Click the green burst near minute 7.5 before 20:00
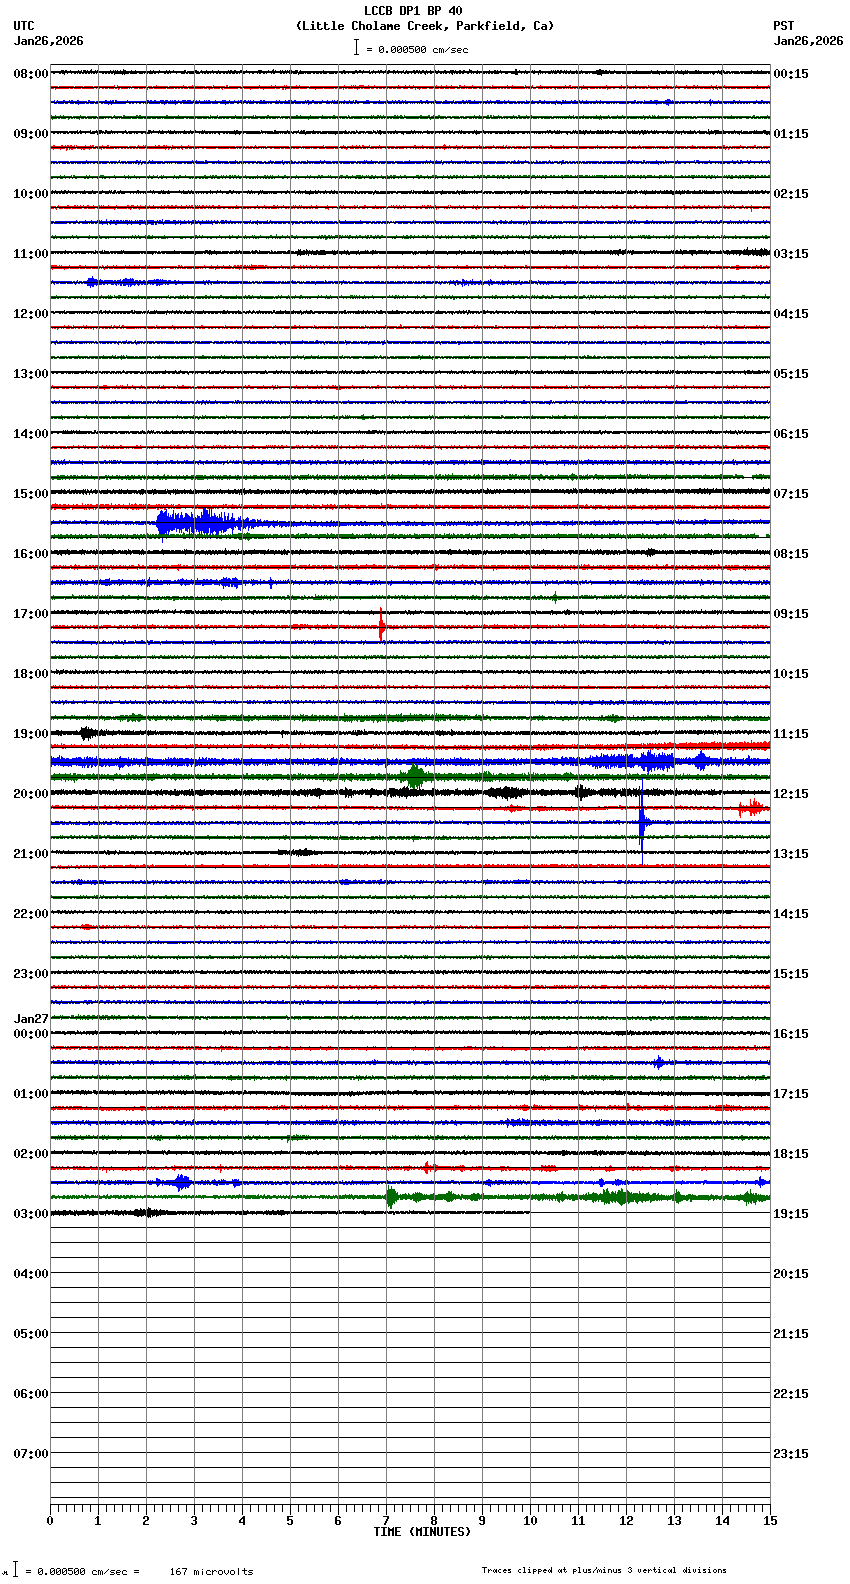850x1584 pixels. [414, 776]
